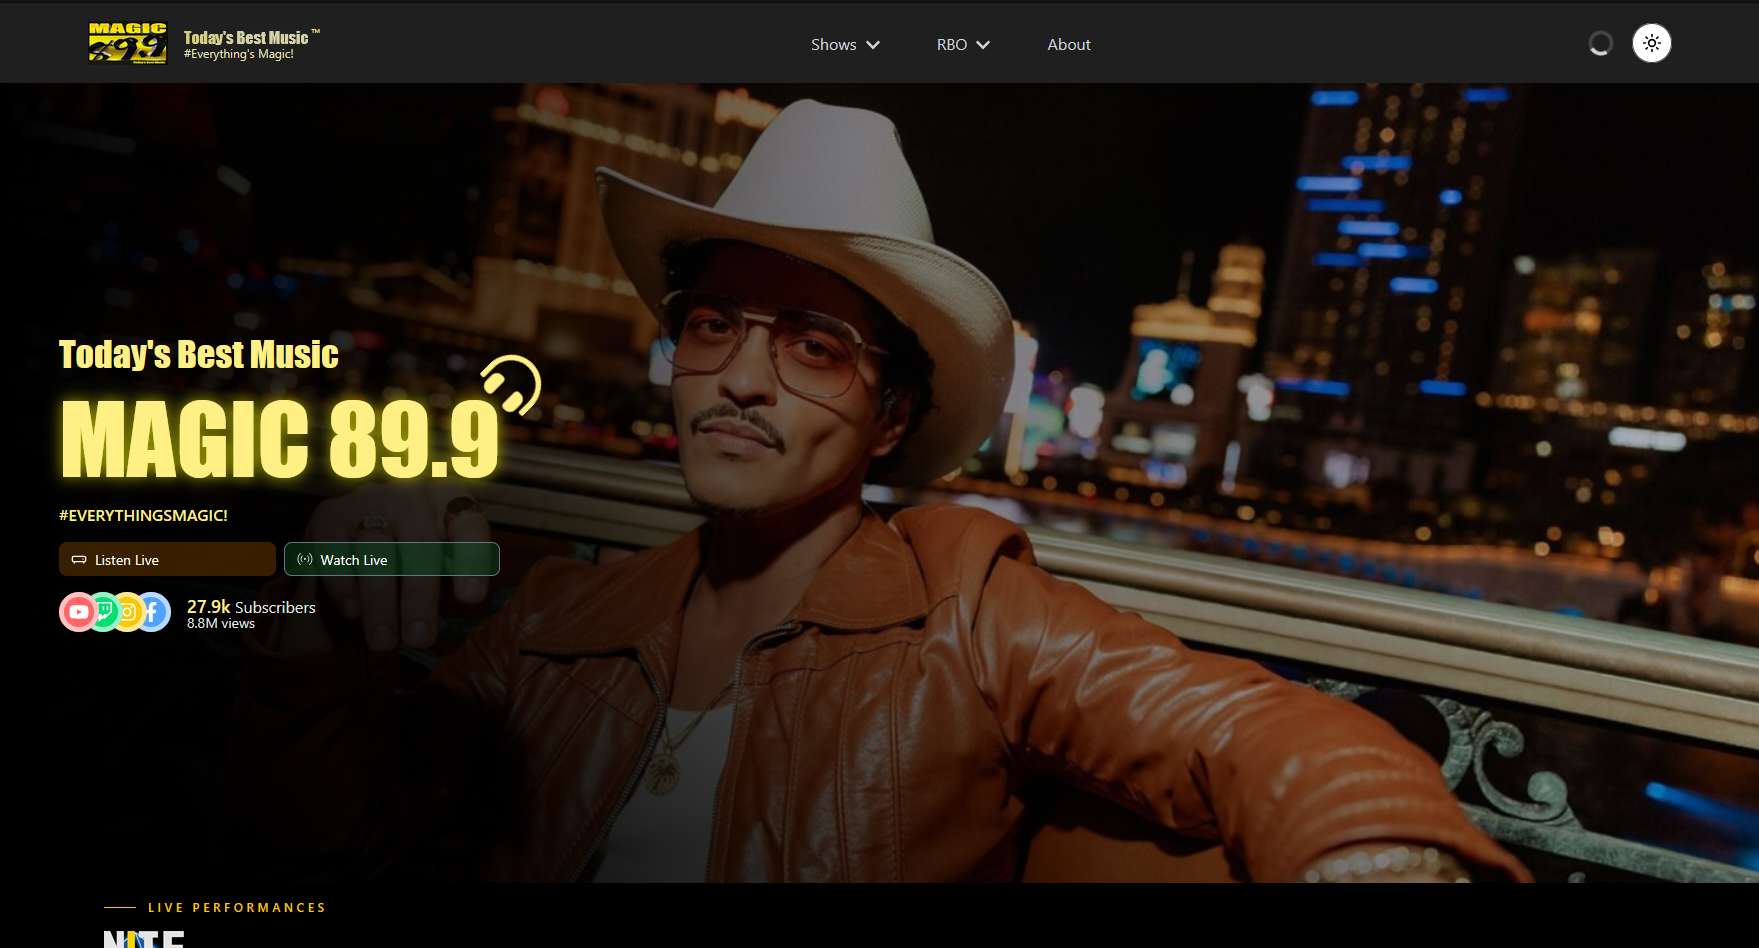This screenshot has height=948, width=1759.
Task: Click the headphones icon beside MAGIC 89.9
Action: click(511, 385)
